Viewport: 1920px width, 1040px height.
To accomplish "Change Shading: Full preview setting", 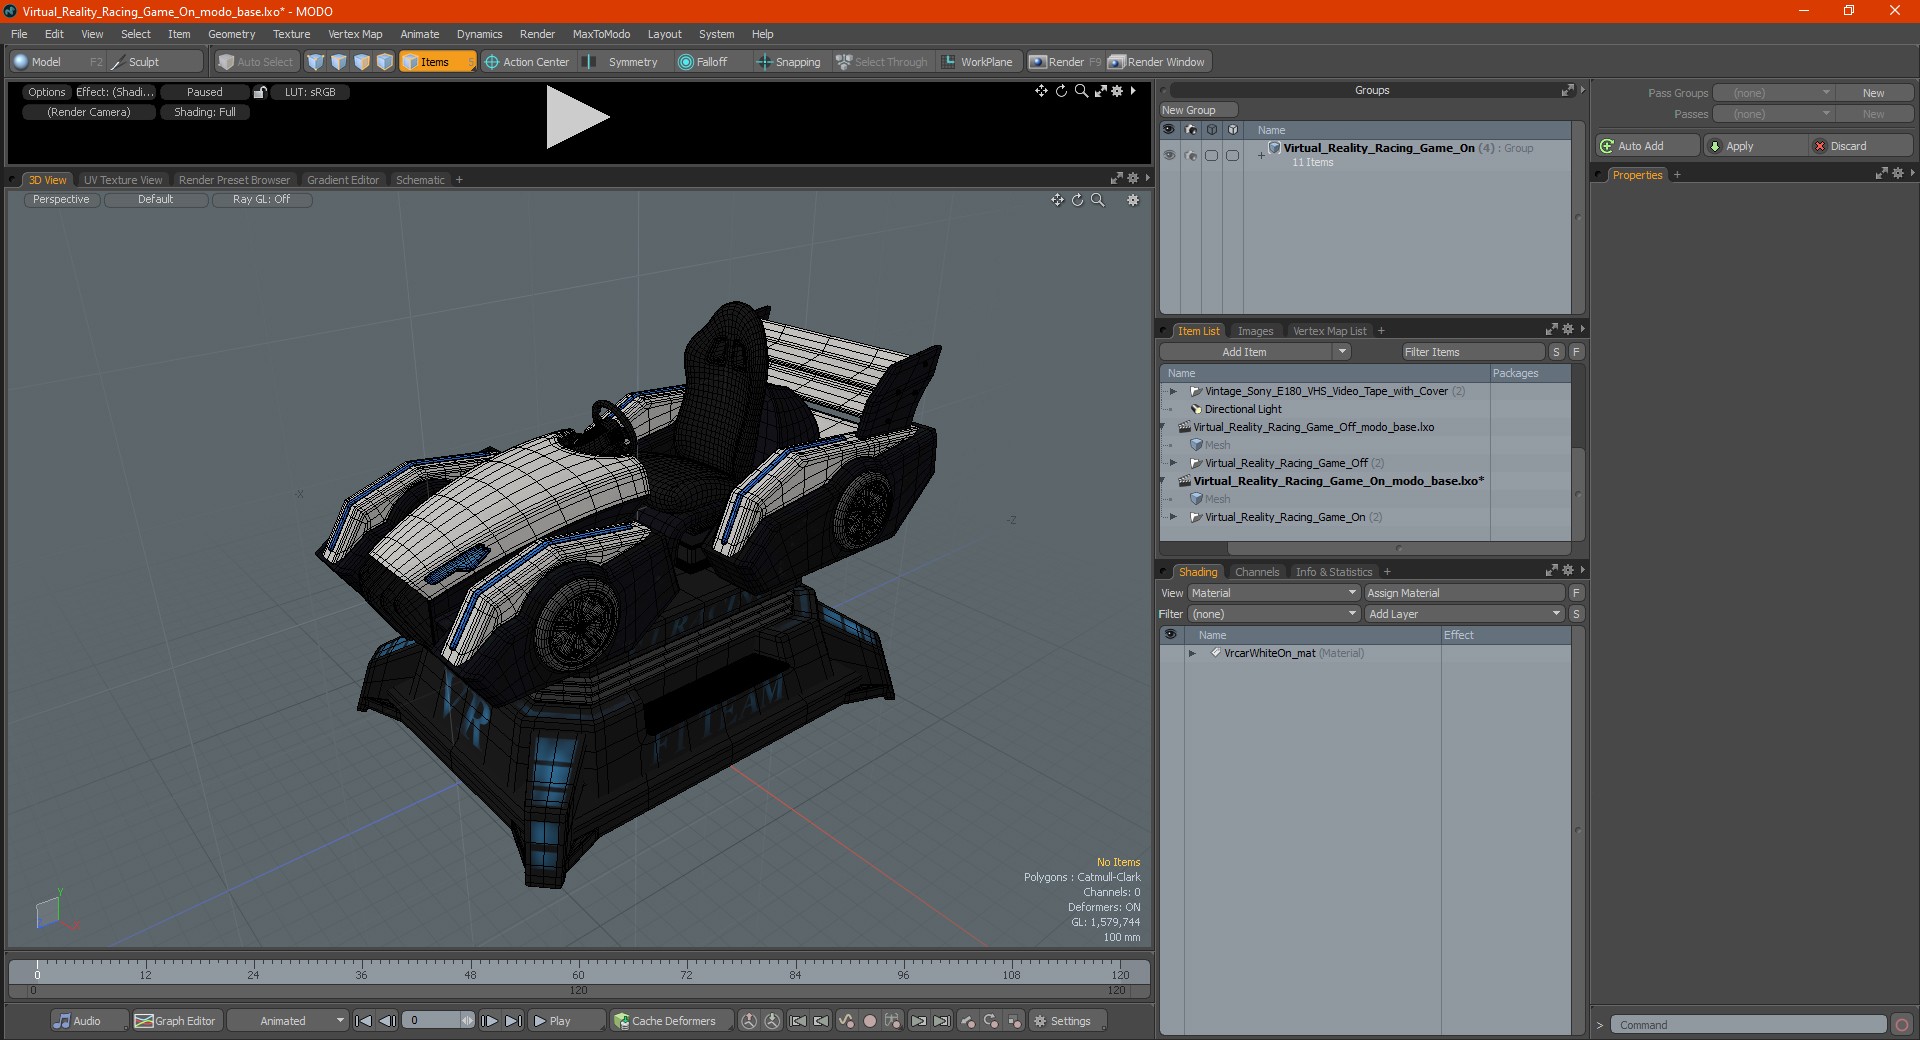I will tap(205, 112).
